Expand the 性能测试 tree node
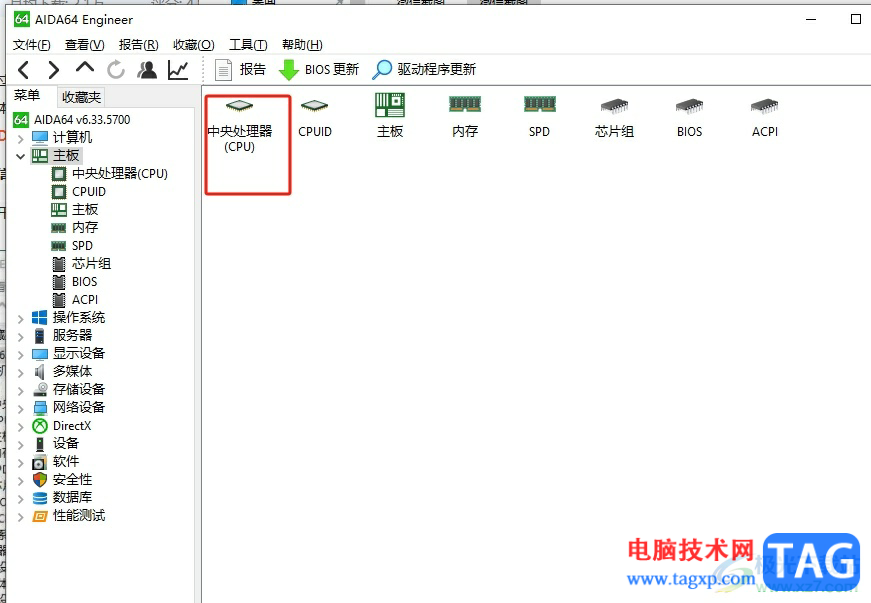 [21, 516]
